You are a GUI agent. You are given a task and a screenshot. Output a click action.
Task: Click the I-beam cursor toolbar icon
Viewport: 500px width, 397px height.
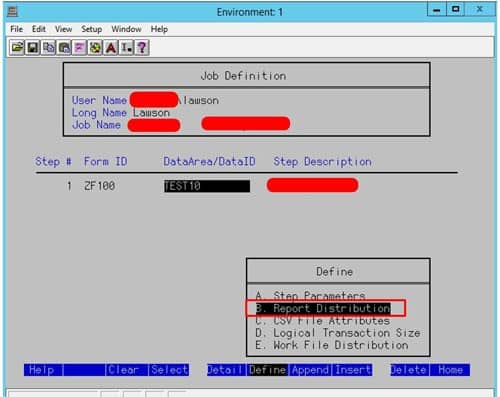point(126,48)
